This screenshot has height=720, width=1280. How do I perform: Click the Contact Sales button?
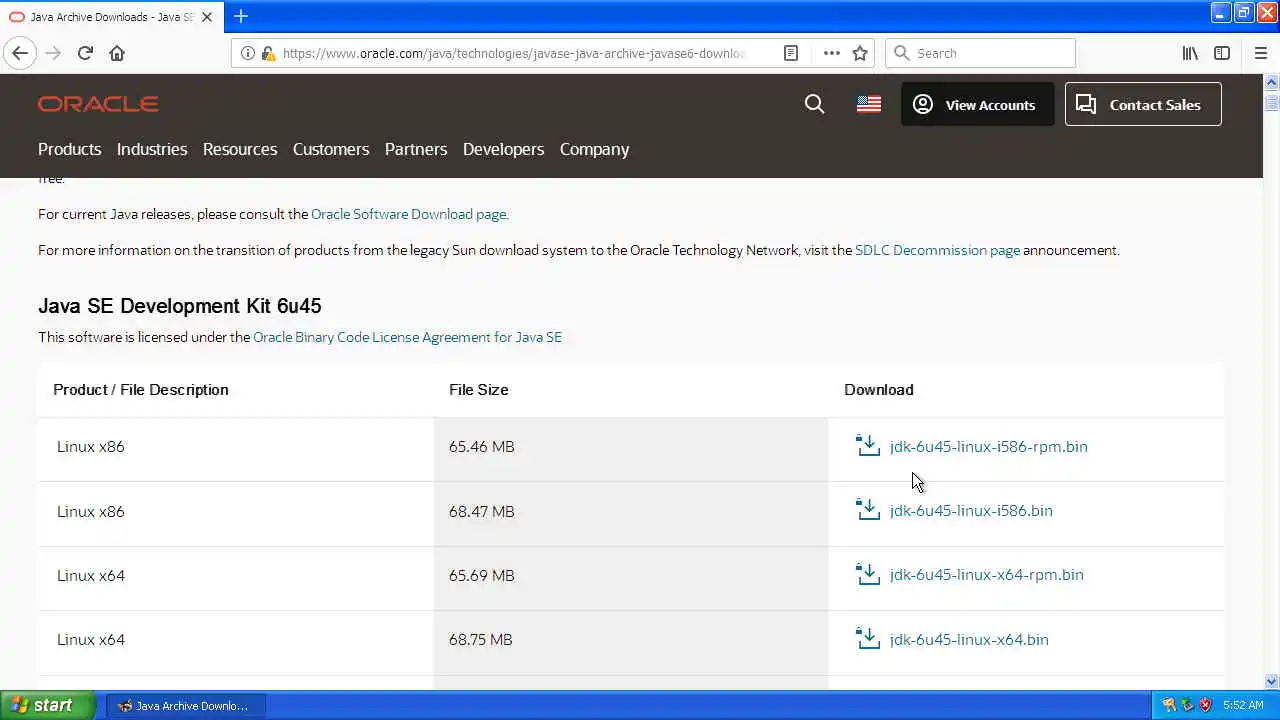pyautogui.click(x=1143, y=104)
